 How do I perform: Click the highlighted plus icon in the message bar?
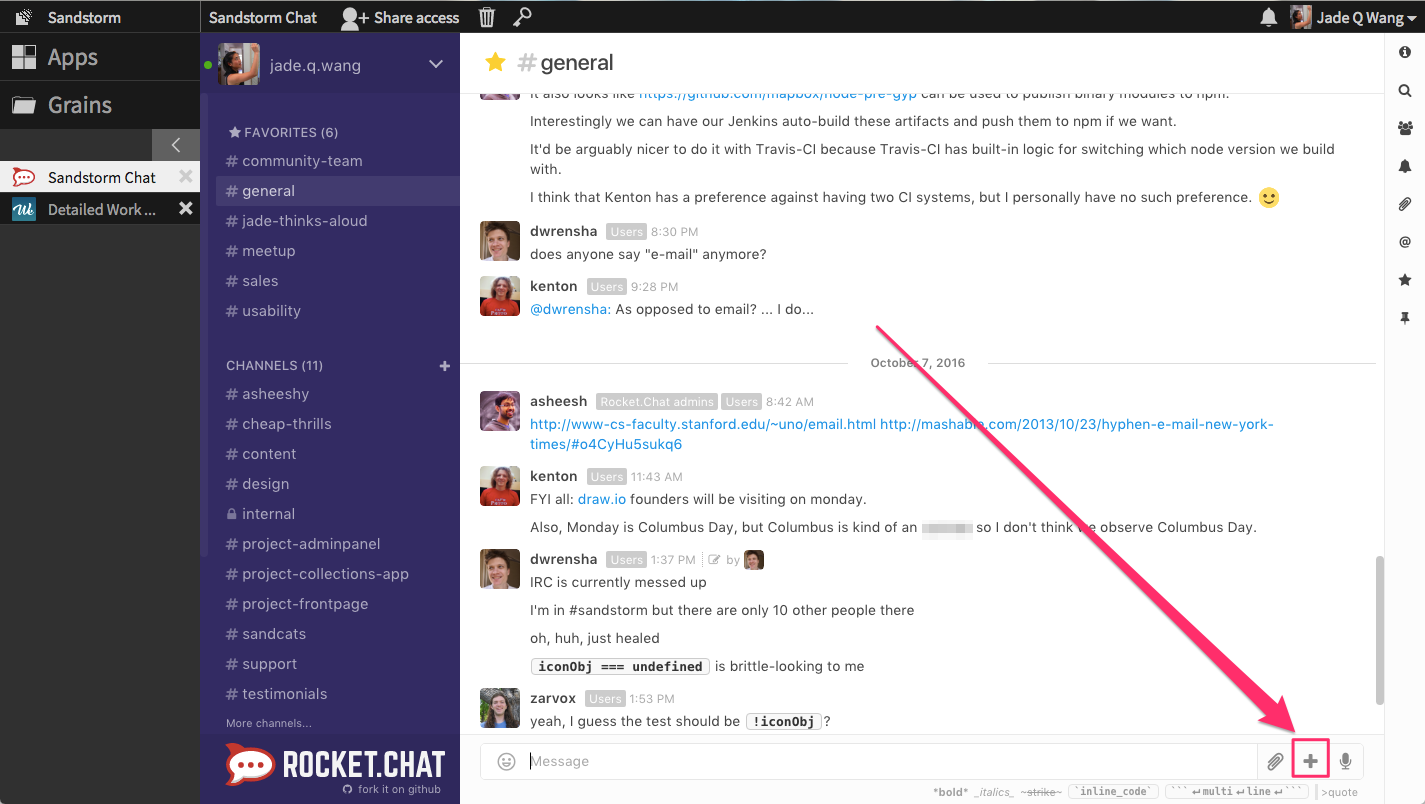click(1310, 760)
